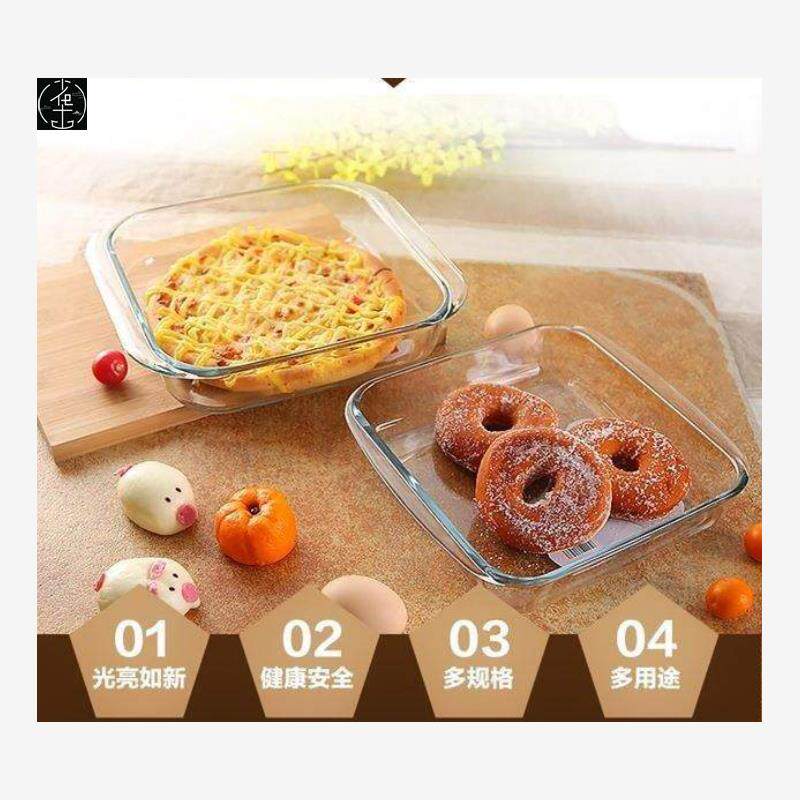
Task: Select the 03 多规格 pentagon badge
Action: [x=479, y=654]
